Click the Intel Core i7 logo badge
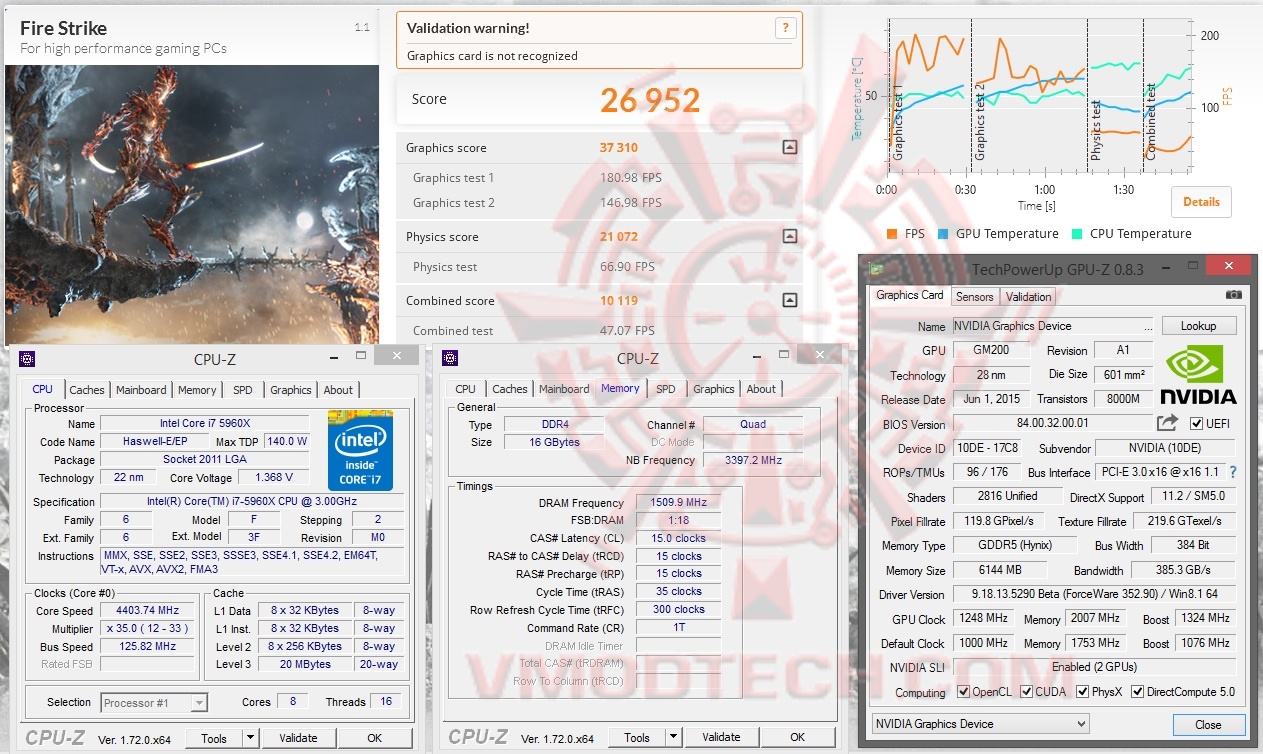Viewport: 1263px width, 754px height. 360,449
